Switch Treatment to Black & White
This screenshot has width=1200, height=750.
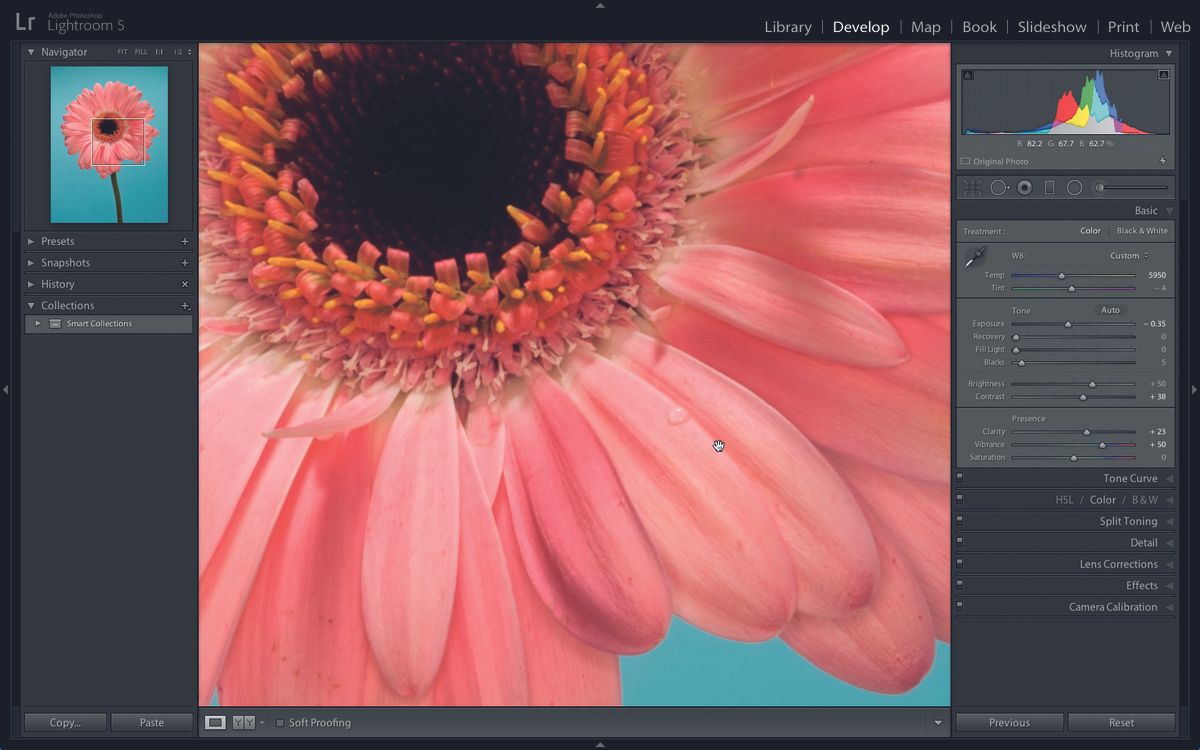point(1140,230)
